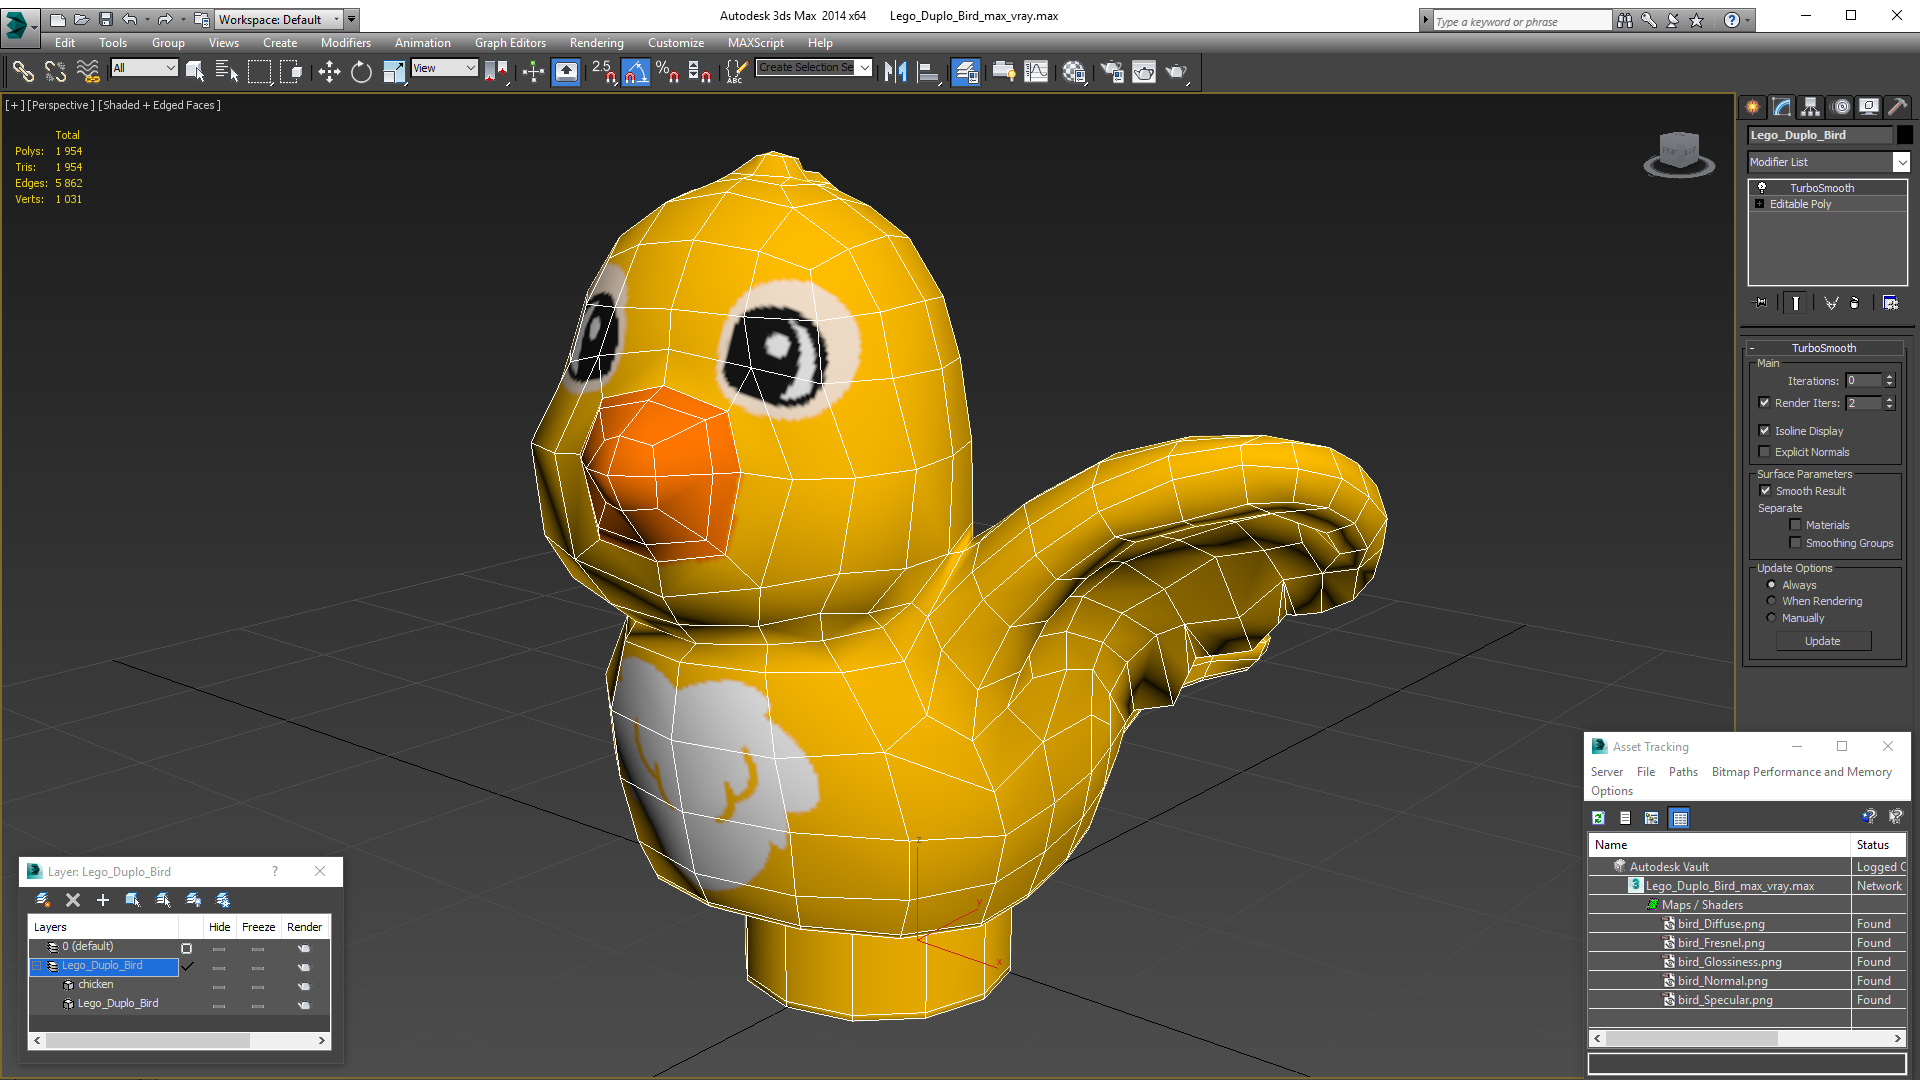Screen dimensions: 1920x1080
Task: Click Freeze All Layers snowflake icon
Action: [223, 900]
